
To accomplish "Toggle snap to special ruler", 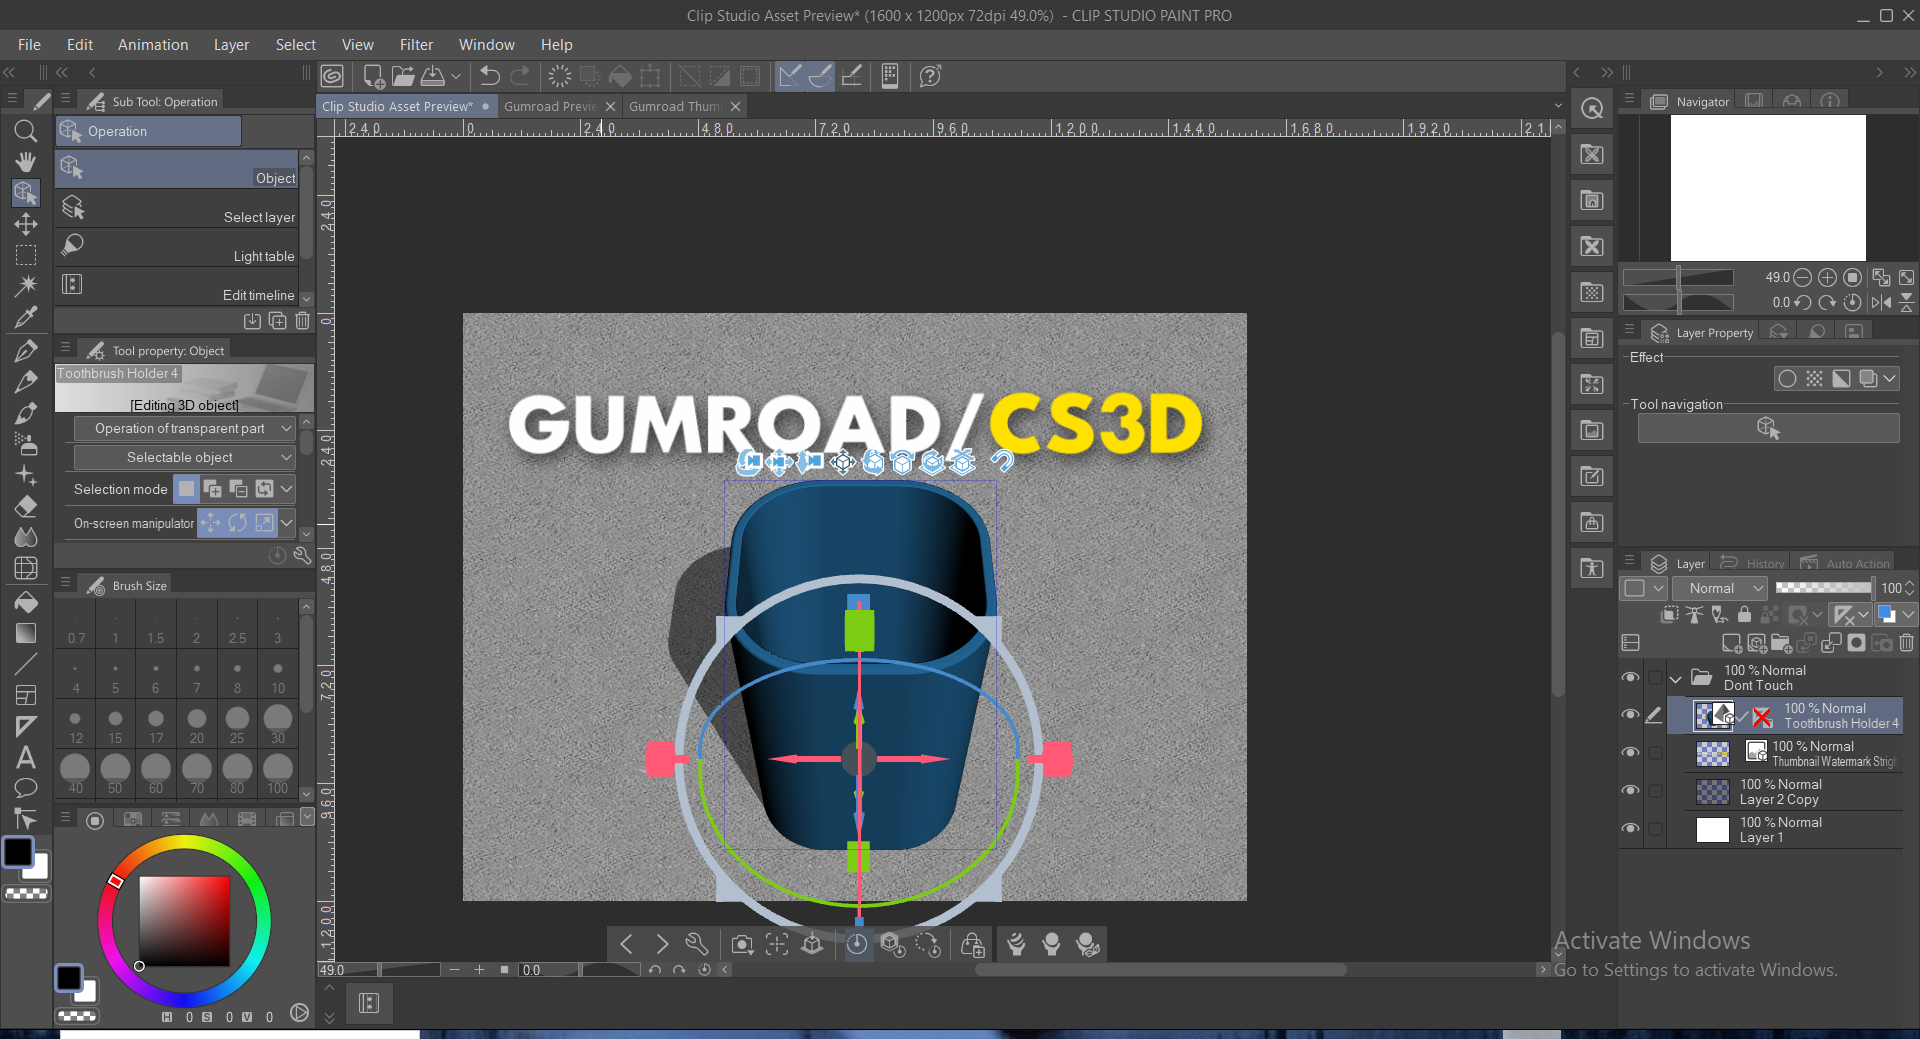I will click(x=820, y=76).
